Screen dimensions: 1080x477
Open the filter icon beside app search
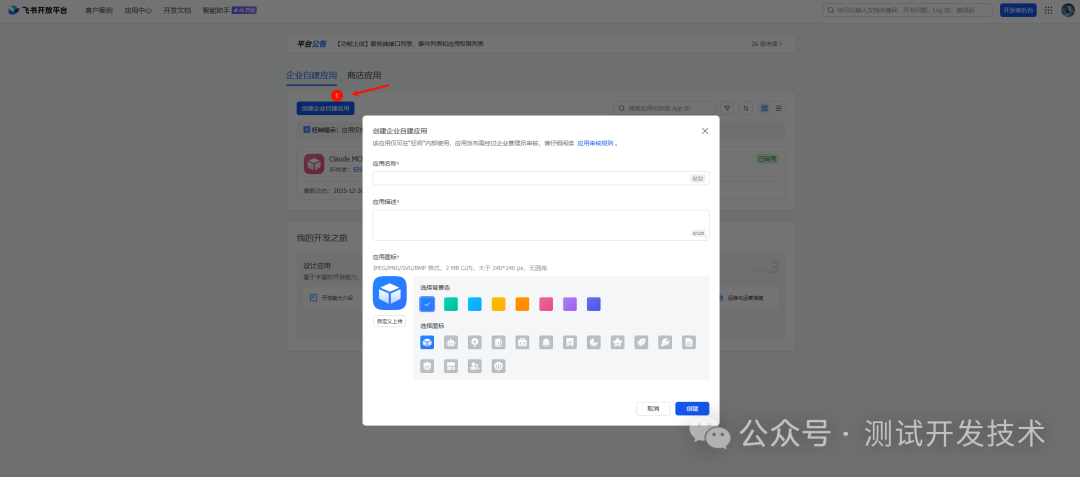727,108
